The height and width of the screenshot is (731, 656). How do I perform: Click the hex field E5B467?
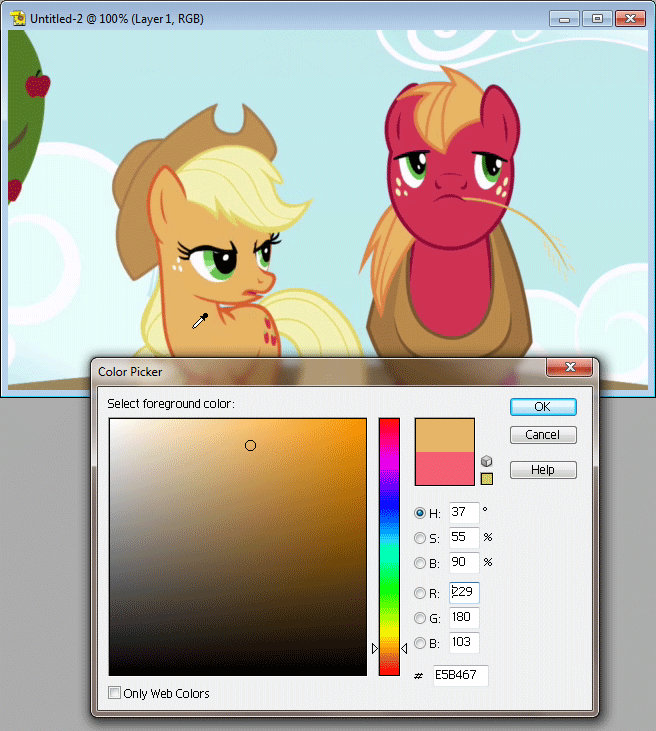point(461,675)
